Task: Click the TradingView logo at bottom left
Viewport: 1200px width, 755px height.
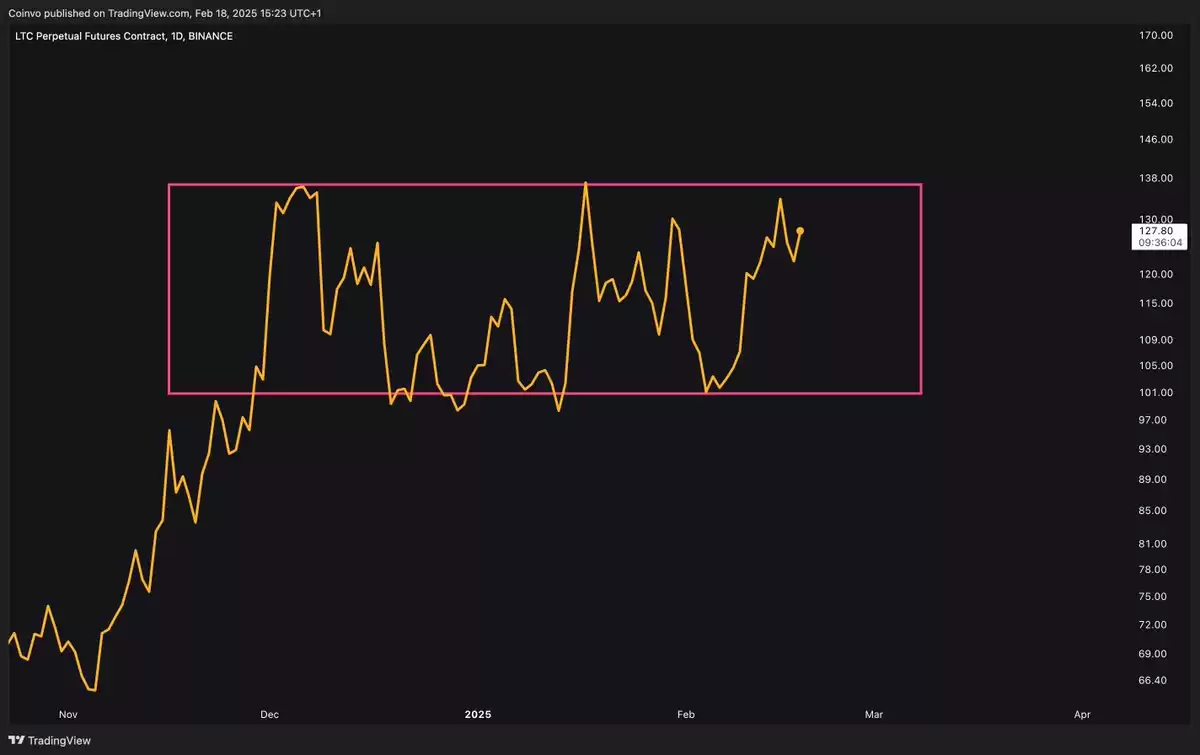Action: (x=49, y=741)
